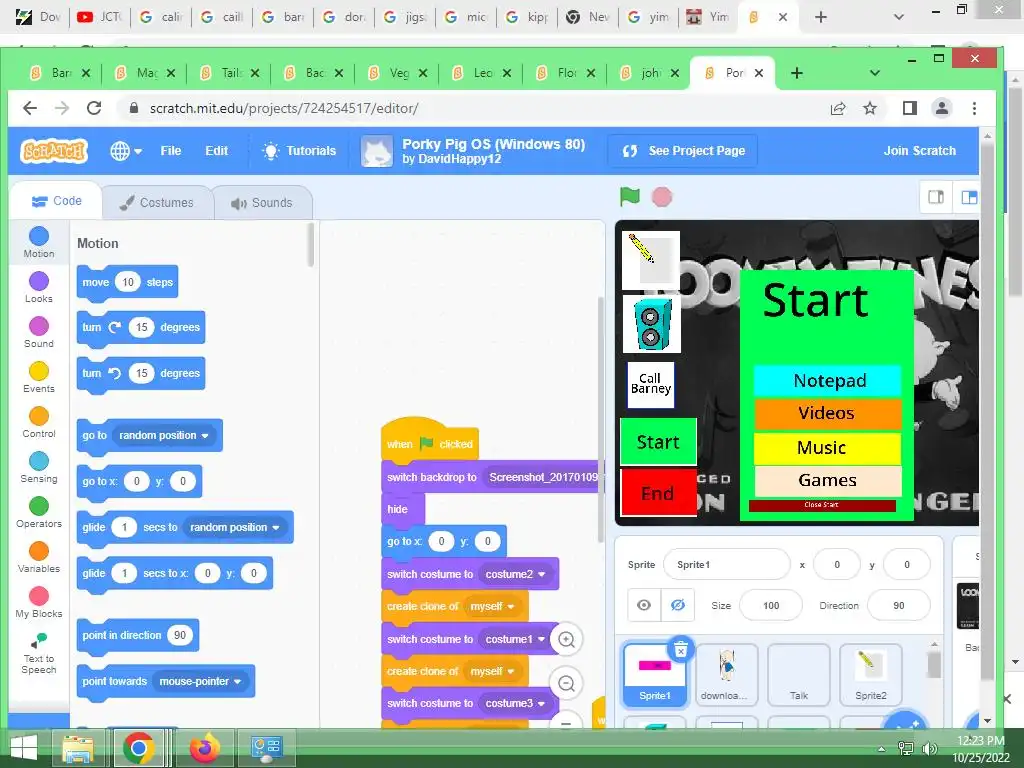This screenshot has width=1024, height=768.
Task: Select the Talk sprite
Action: click(x=799, y=675)
